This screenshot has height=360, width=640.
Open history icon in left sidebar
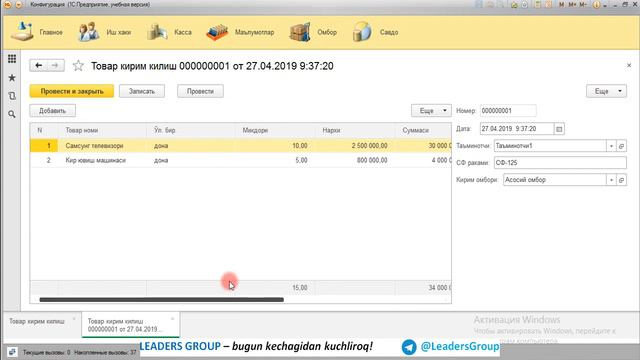(x=12, y=96)
